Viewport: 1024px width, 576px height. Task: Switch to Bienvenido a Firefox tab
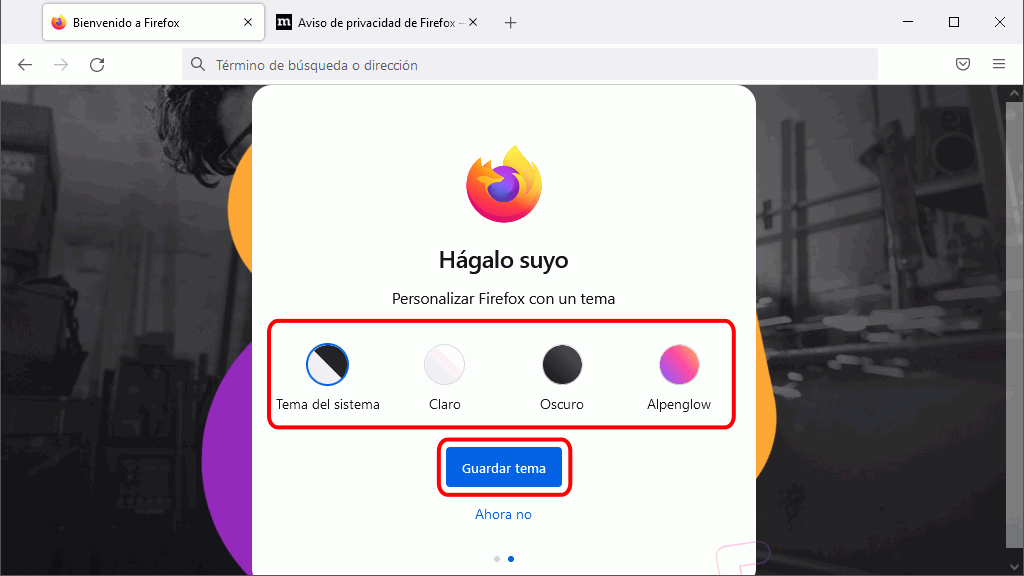click(153, 22)
